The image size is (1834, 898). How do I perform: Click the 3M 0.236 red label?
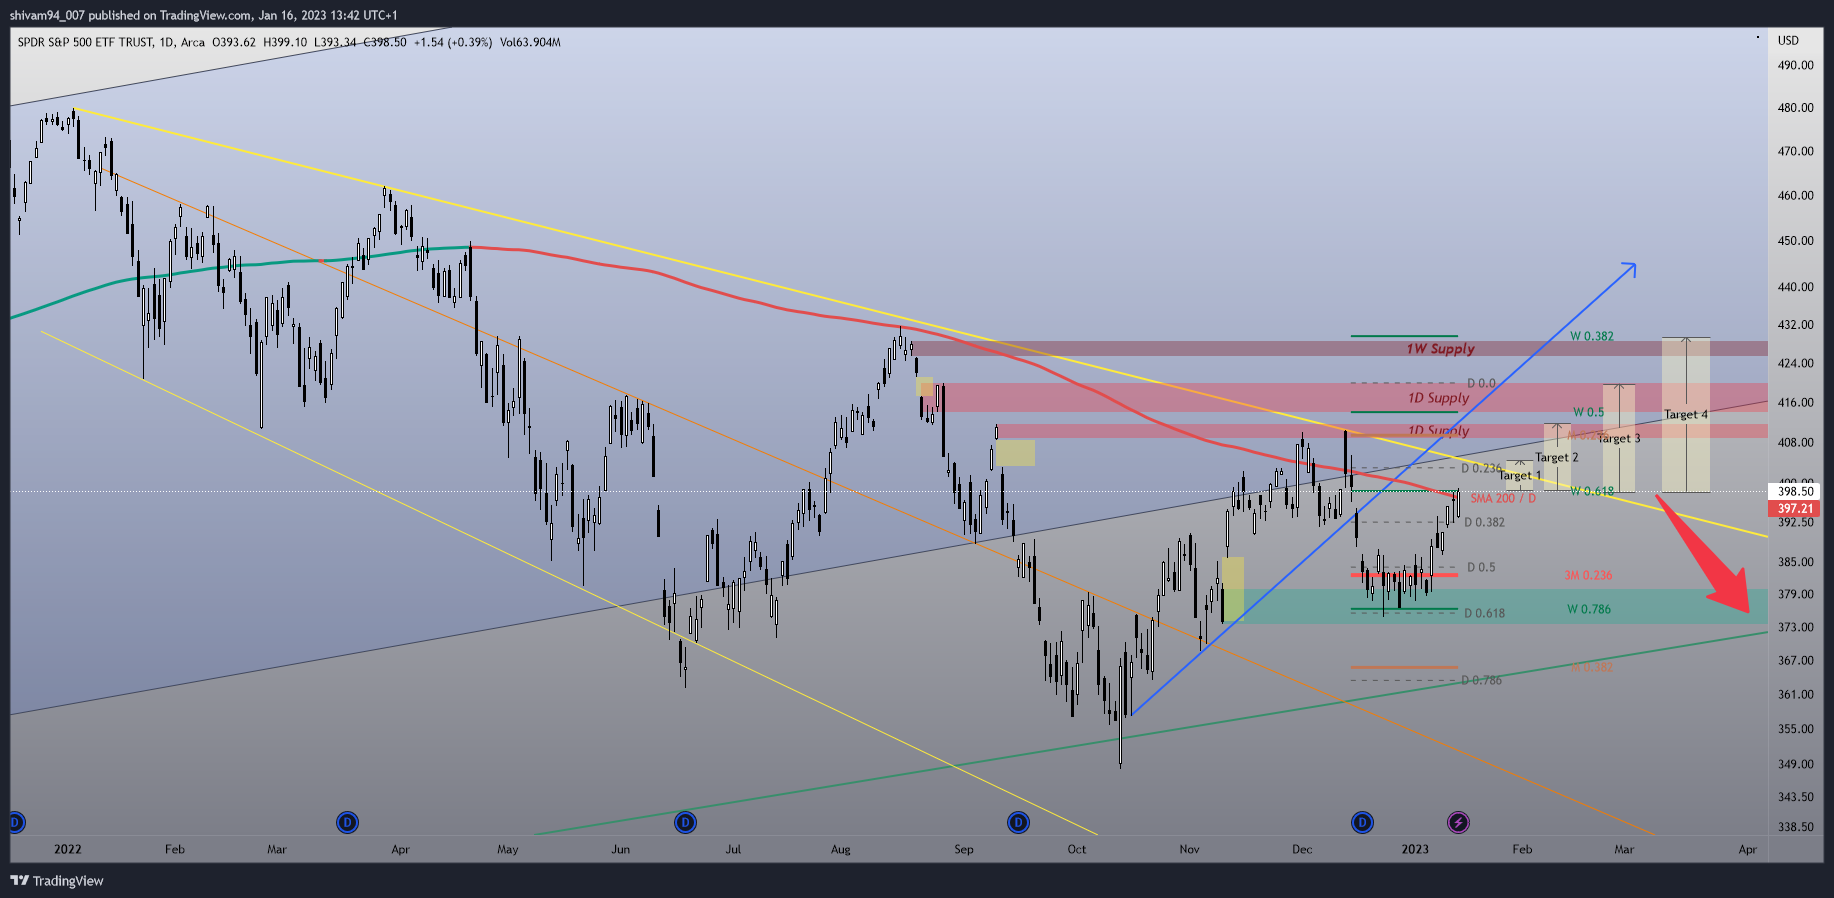[x=1588, y=575]
